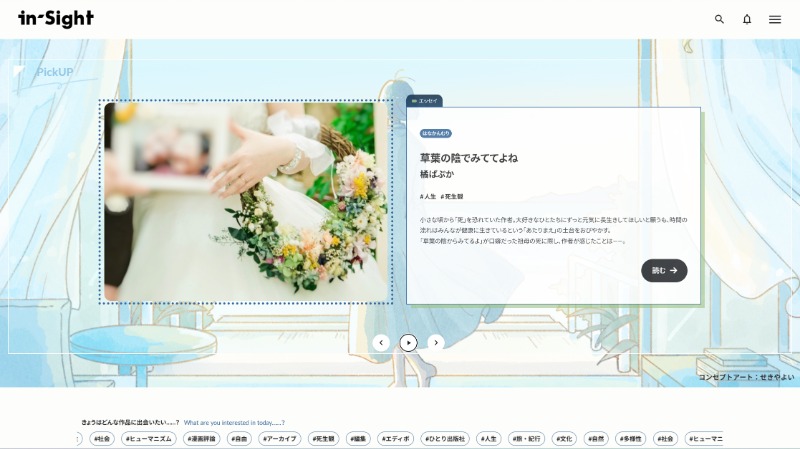This screenshot has height=449, width=800.
Task: Select the エッセイ category tab
Action: (424, 101)
